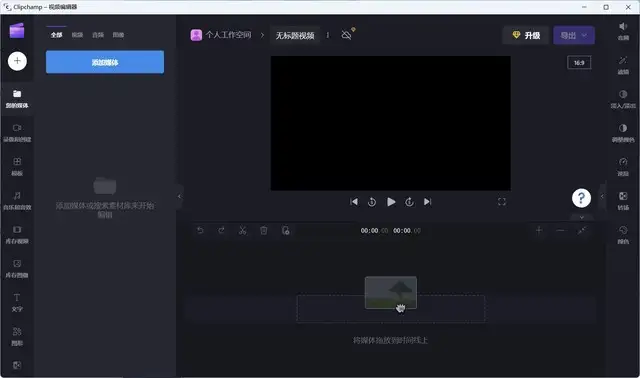Open the Stock images sidebar tab
Screen dimensions: 640x378
(x=17, y=268)
